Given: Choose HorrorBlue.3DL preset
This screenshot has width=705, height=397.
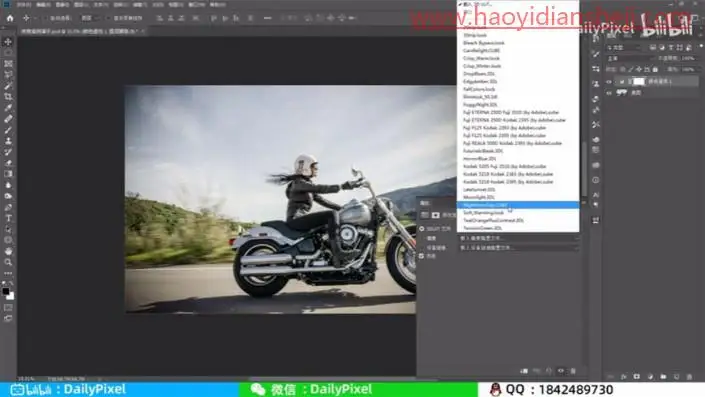Looking at the screenshot, I should [518, 159].
